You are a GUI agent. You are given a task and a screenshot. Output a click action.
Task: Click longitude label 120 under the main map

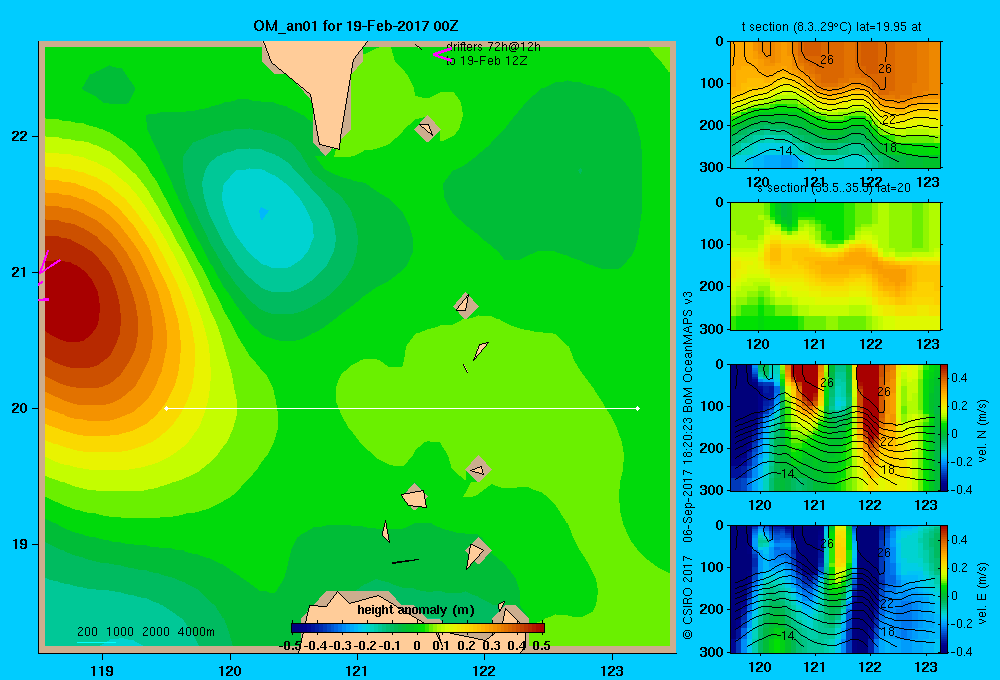(x=230, y=670)
